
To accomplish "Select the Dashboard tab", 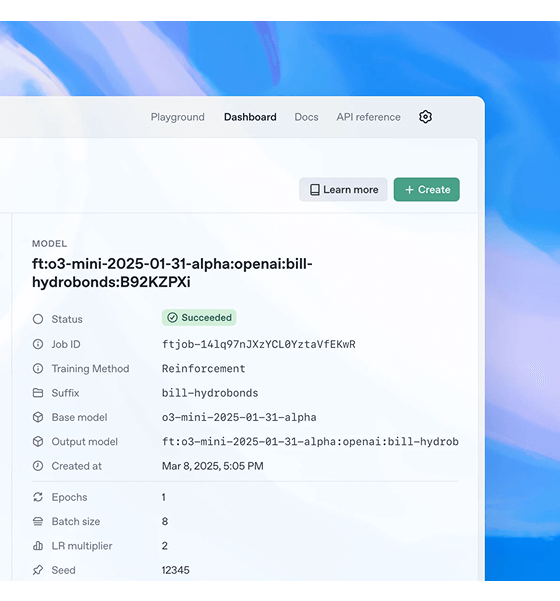I will click(x=250, y=117).
